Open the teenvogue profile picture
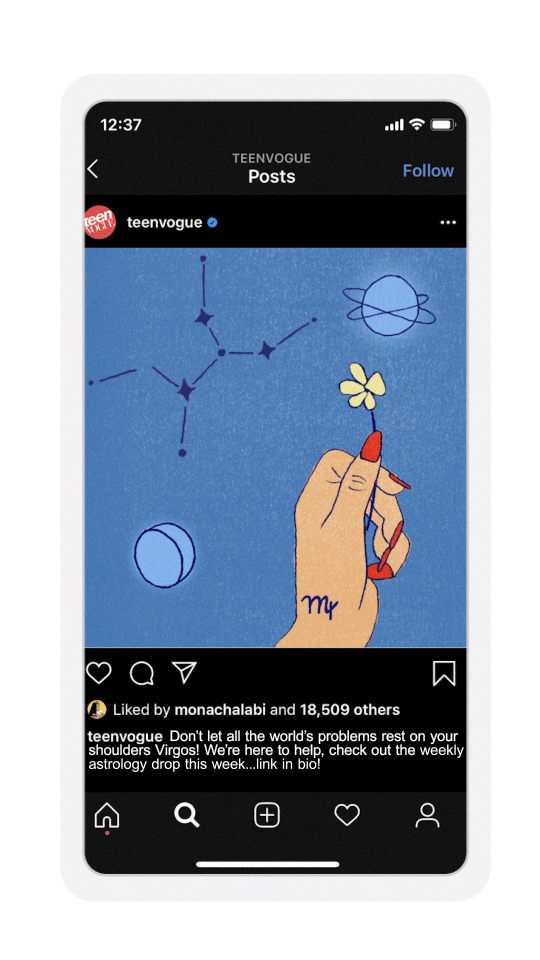540x960 pixels. click(99, 222)
